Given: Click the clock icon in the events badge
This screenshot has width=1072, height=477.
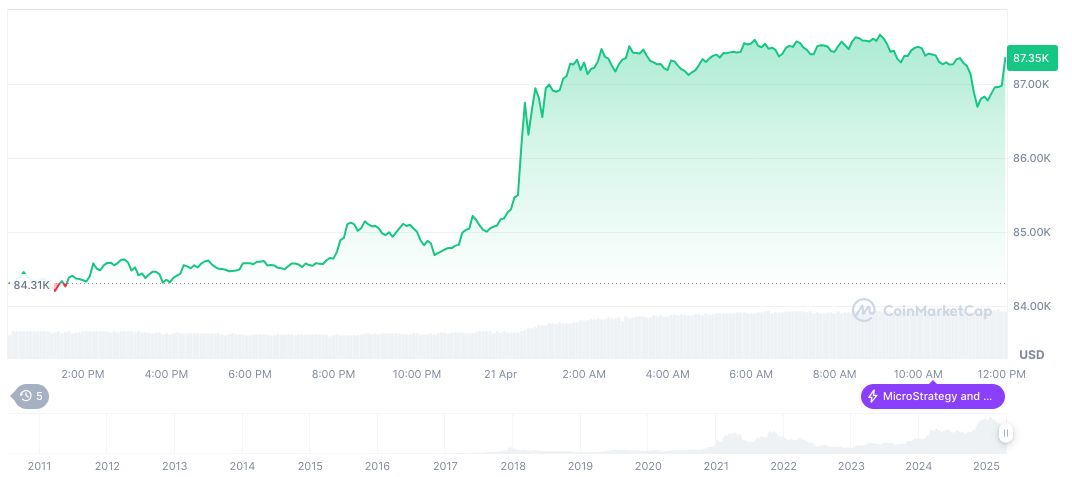Looking at the screenshot, I should [24, 396].
